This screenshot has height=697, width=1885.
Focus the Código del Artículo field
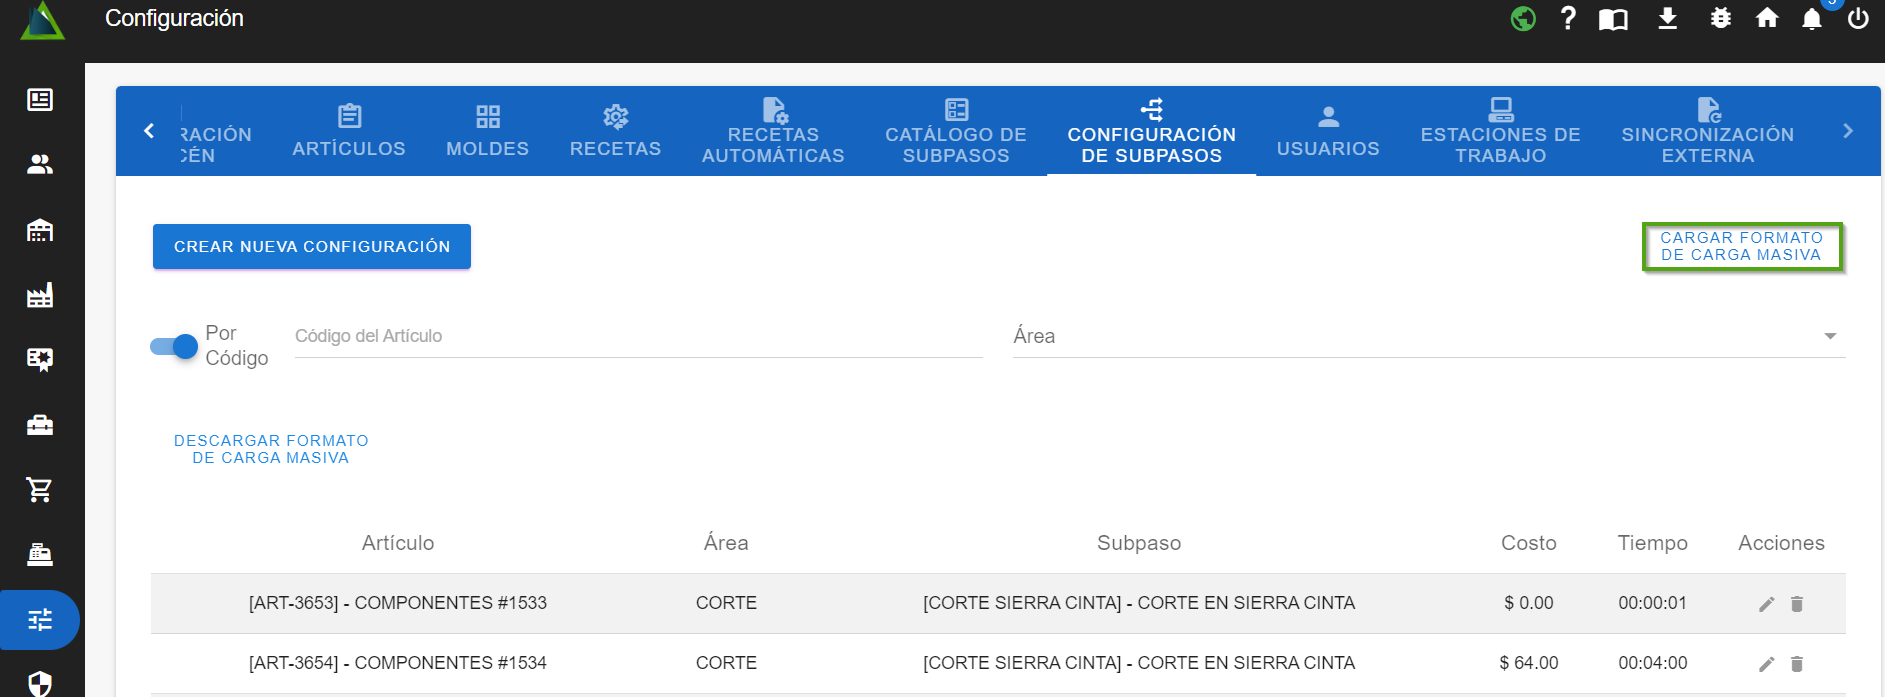point(638,336)
